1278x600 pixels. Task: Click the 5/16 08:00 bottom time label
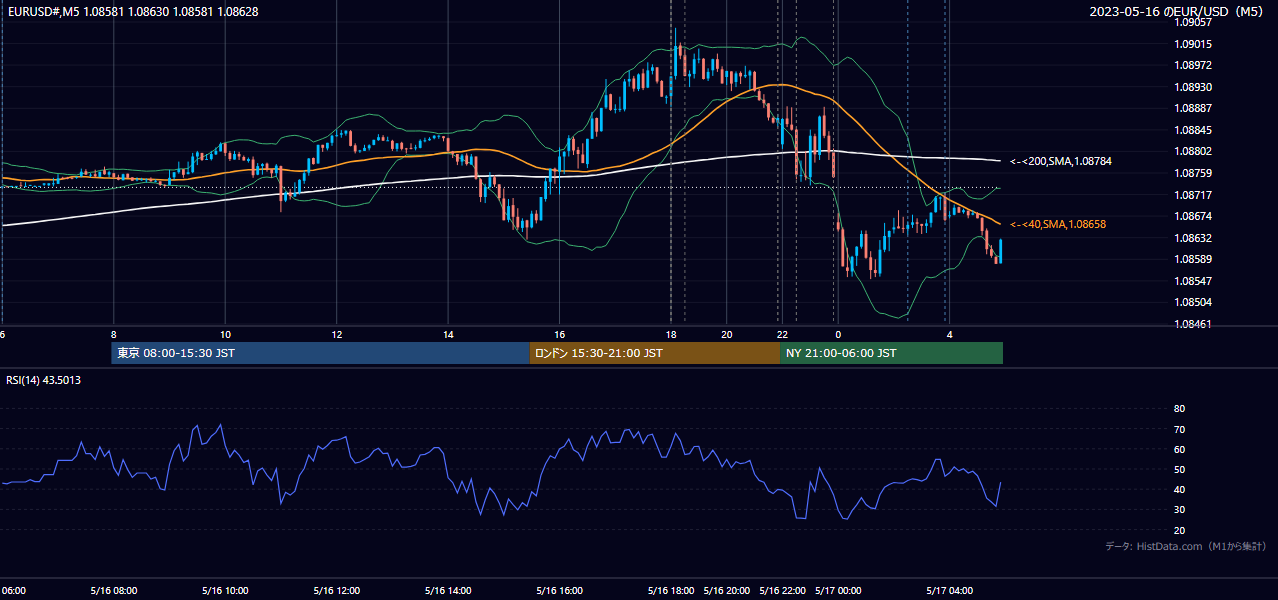[x=113, y=590]
